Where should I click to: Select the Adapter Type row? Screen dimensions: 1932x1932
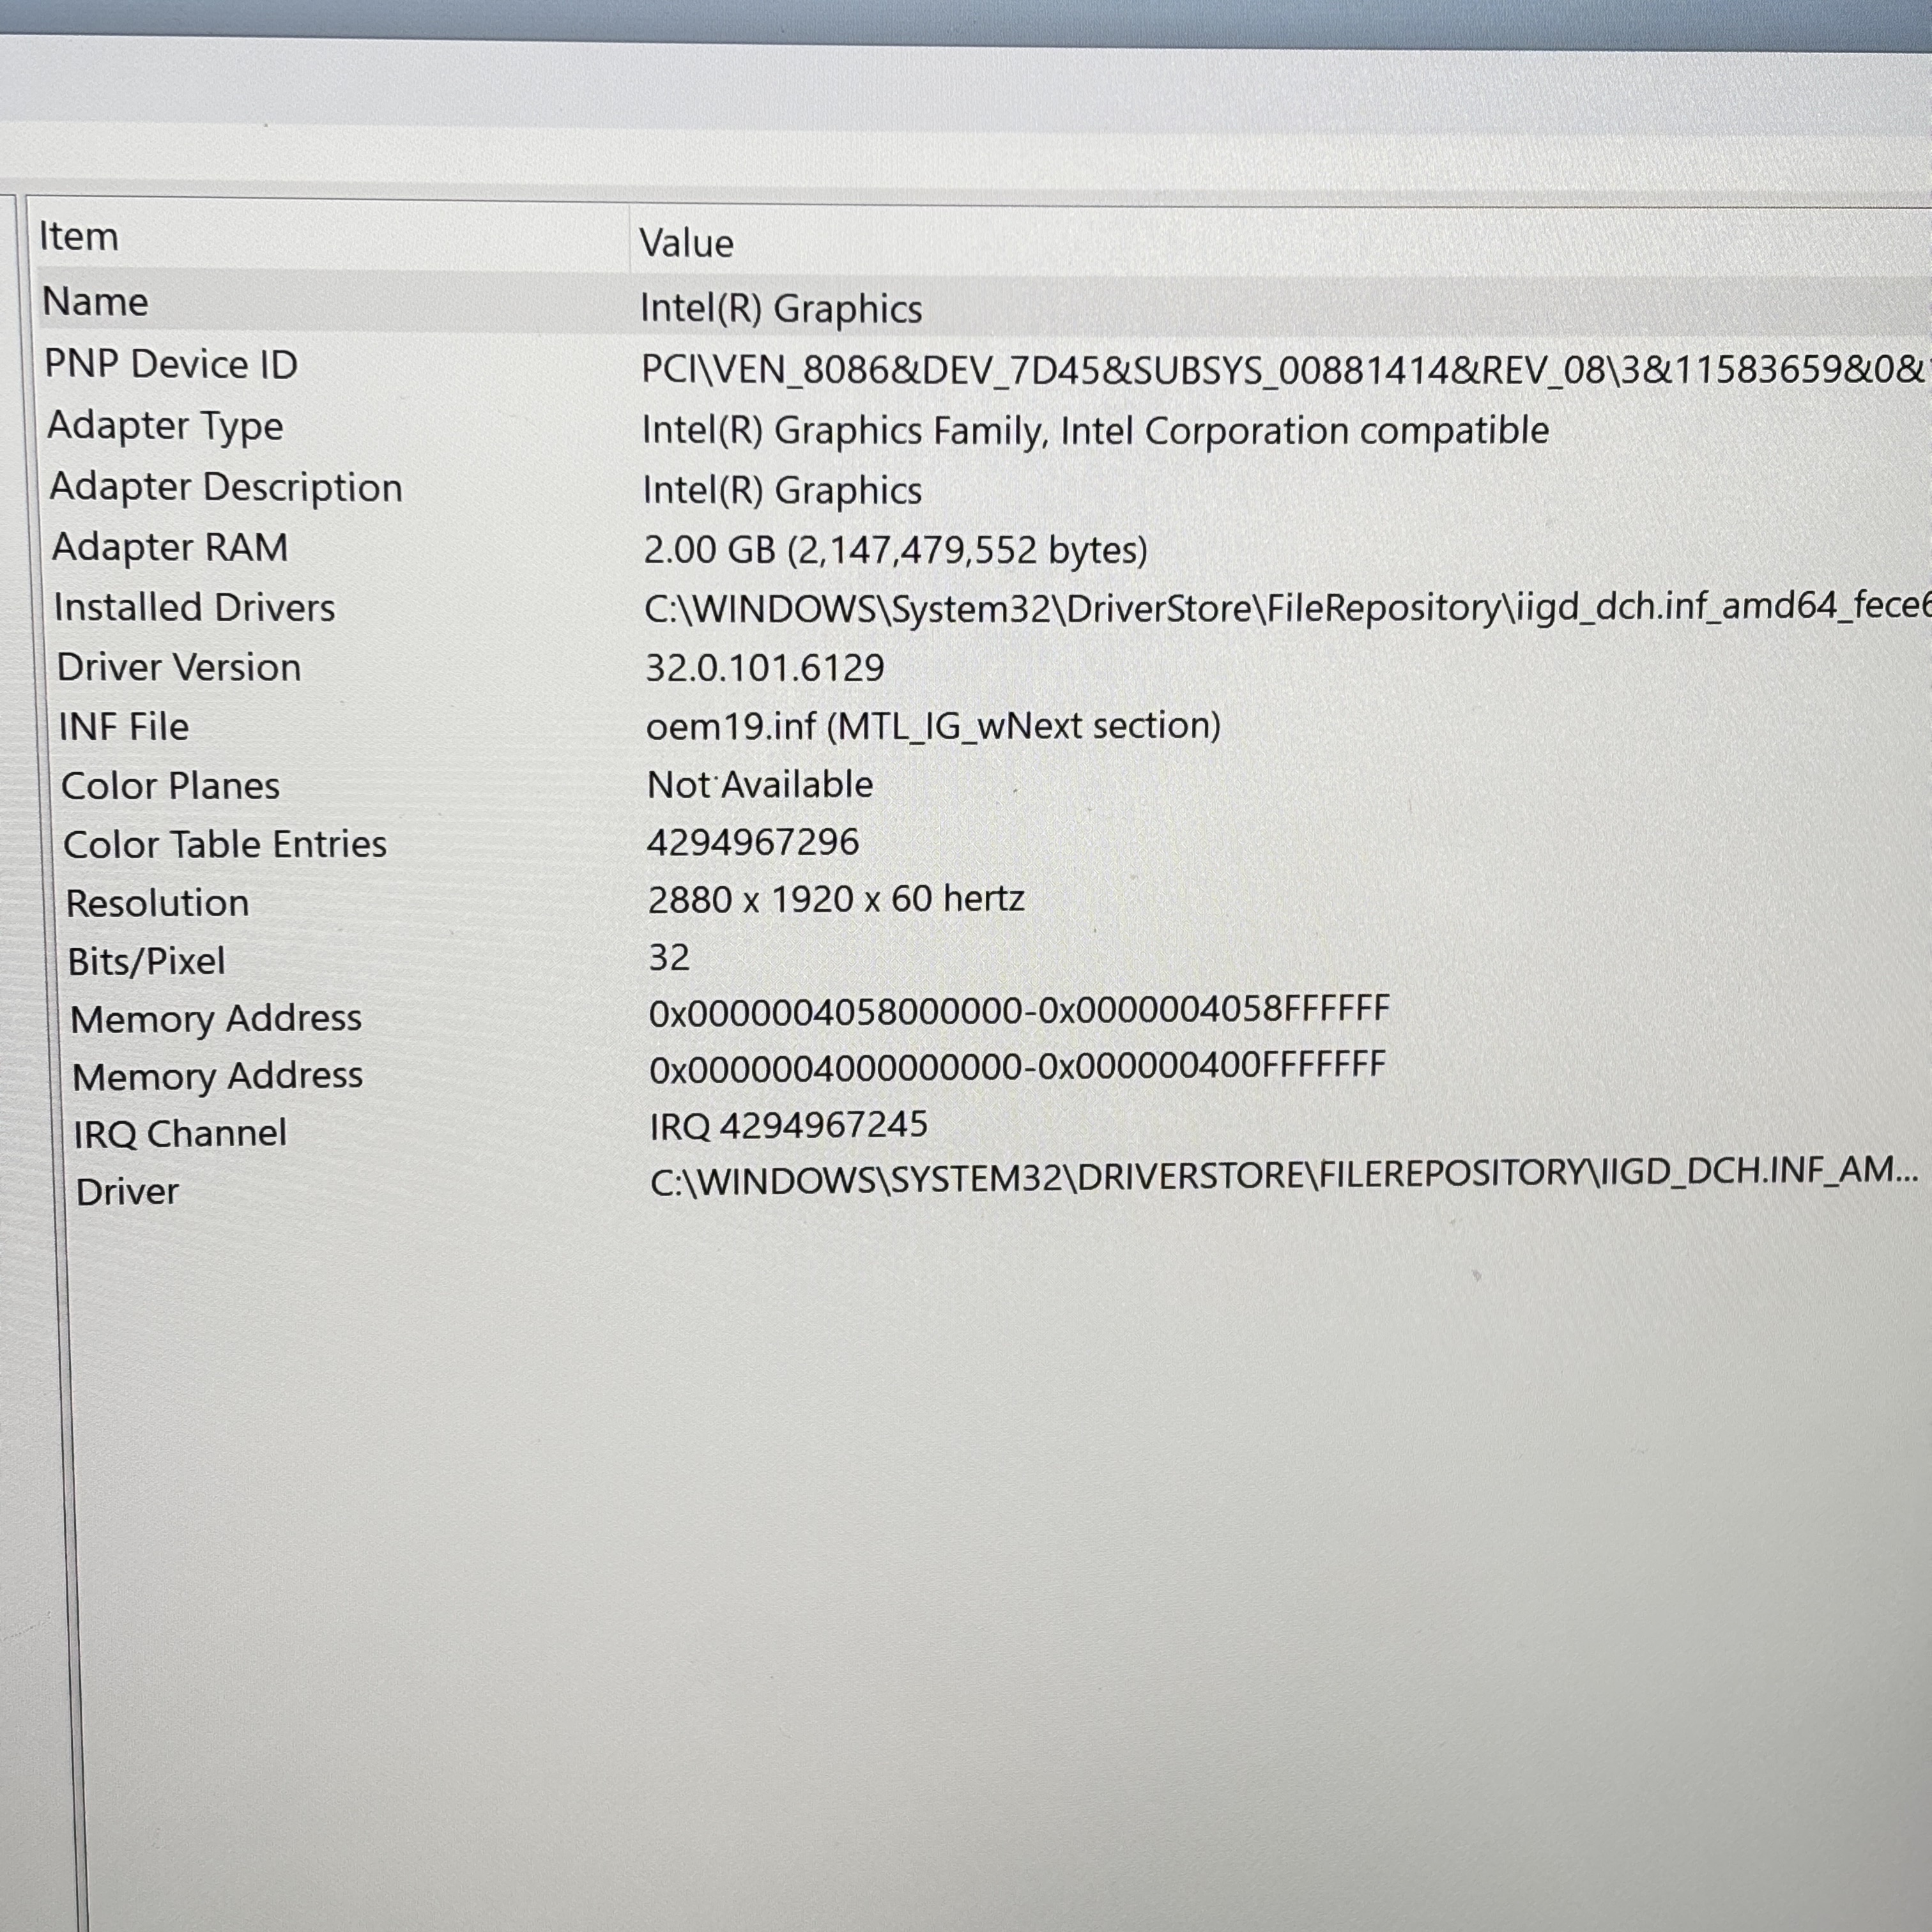click(166, 426)
